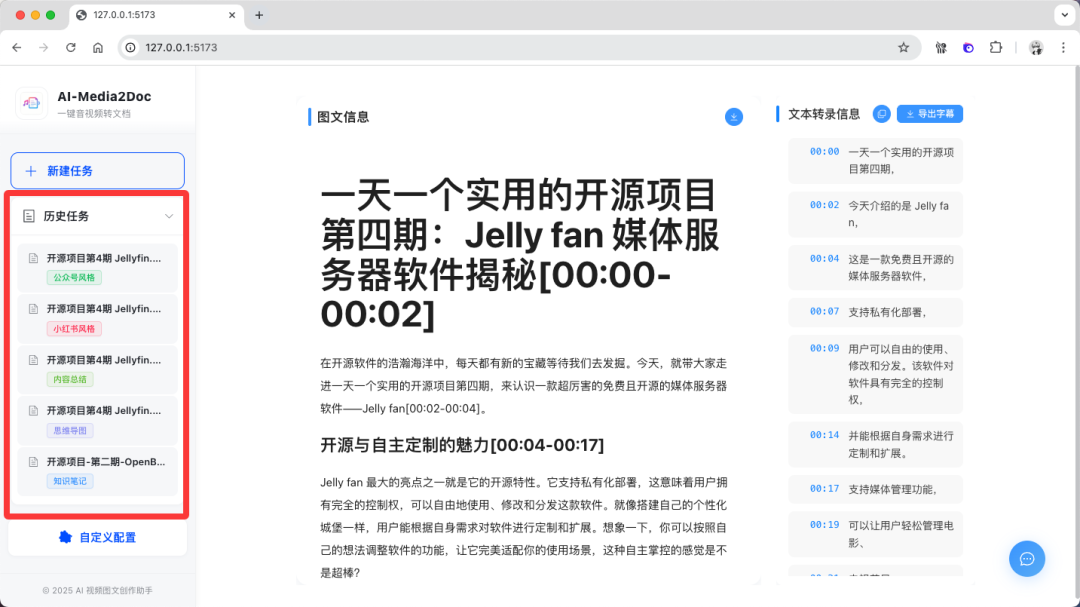Copy transcript with the round copy icon
1080x607 pixels.
(882, 114)
